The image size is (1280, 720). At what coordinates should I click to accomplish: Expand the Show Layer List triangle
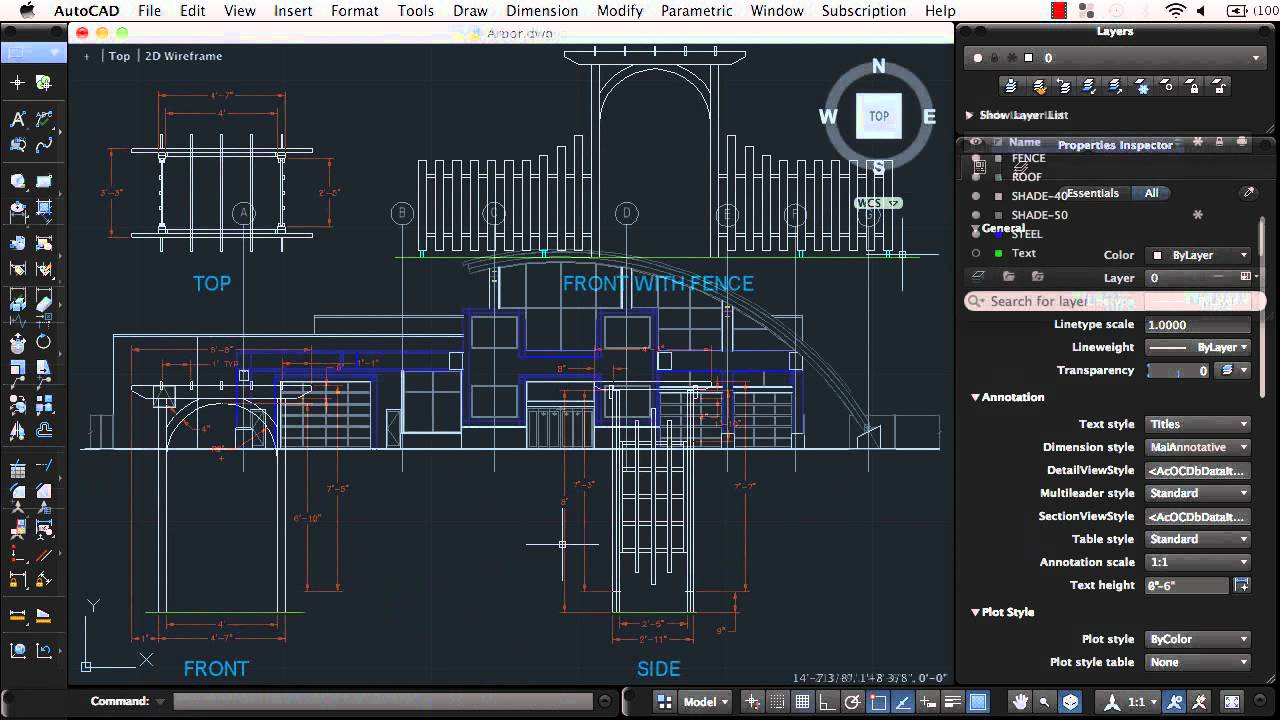tap(969, 115)
